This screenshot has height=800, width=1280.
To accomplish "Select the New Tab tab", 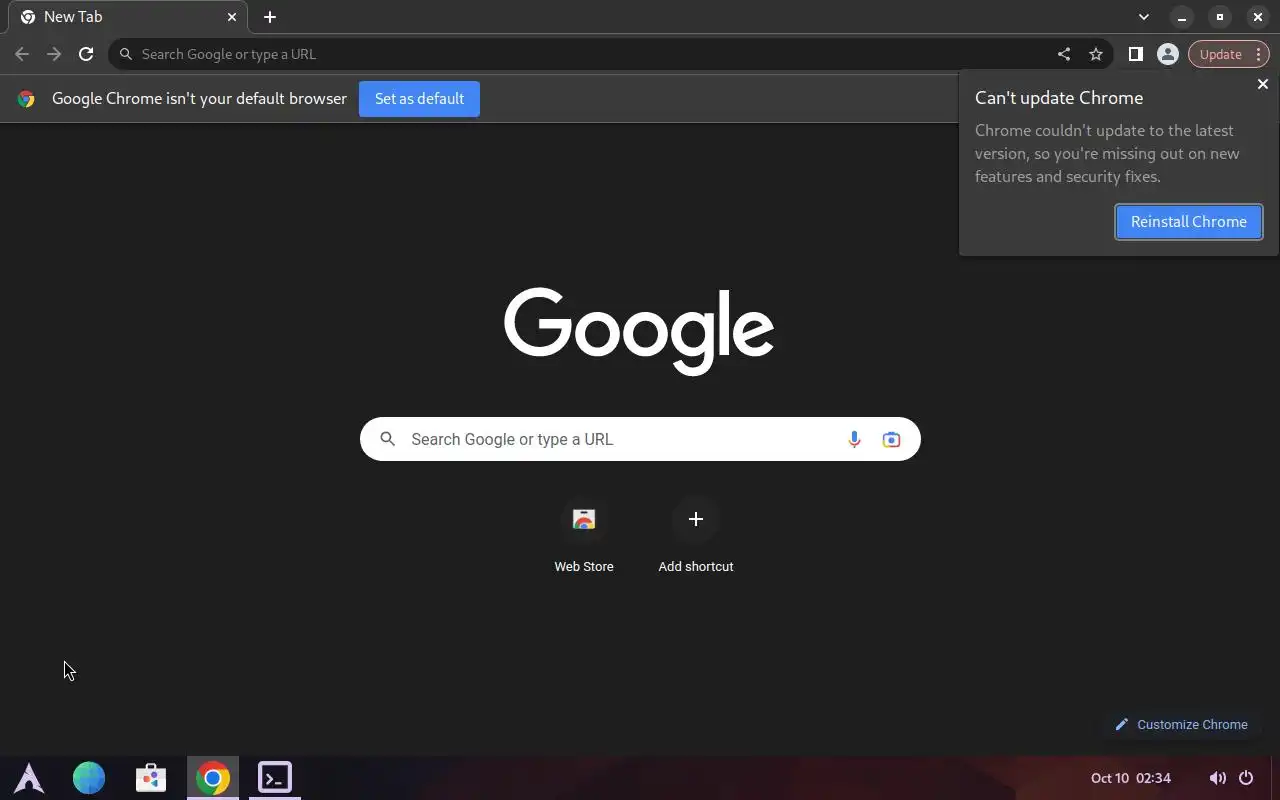I will pos(128,17).
